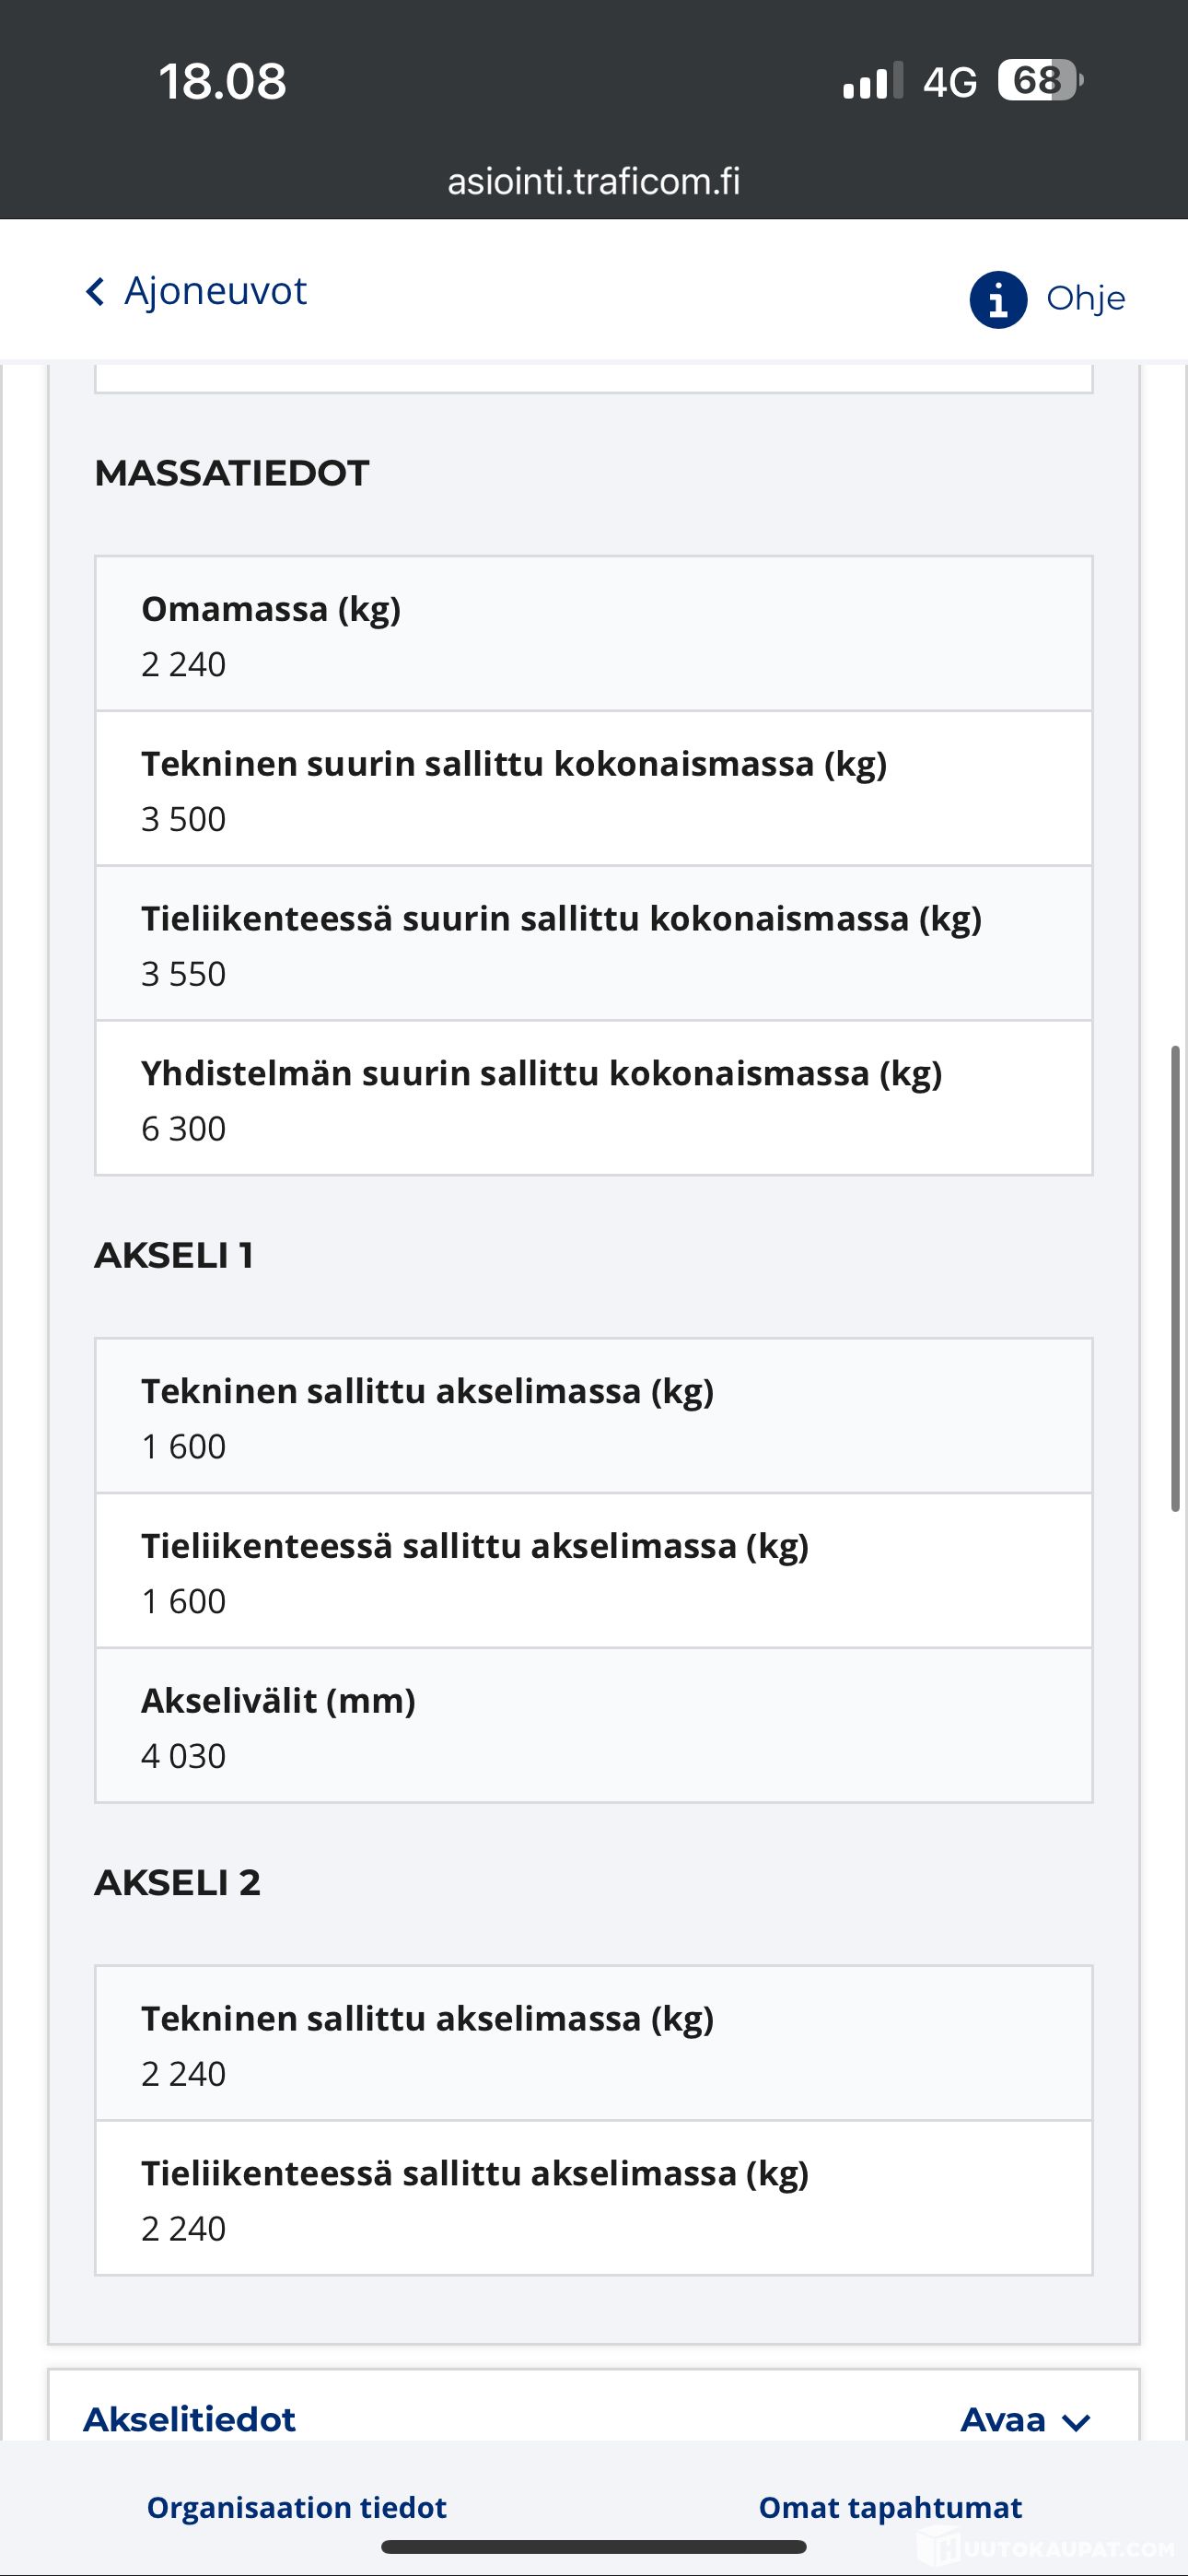Tap the 4G network indicator
Screen dimensions: 1188x2576
[x=949, y=82]
